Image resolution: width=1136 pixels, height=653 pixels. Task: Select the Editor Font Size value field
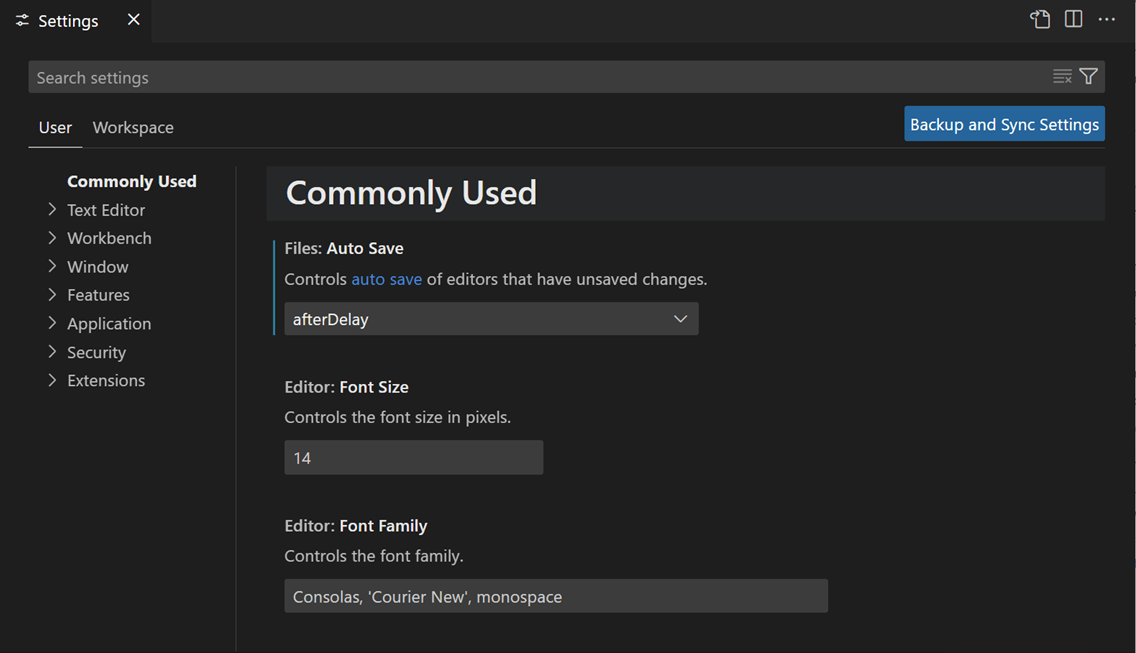[413, 457]
